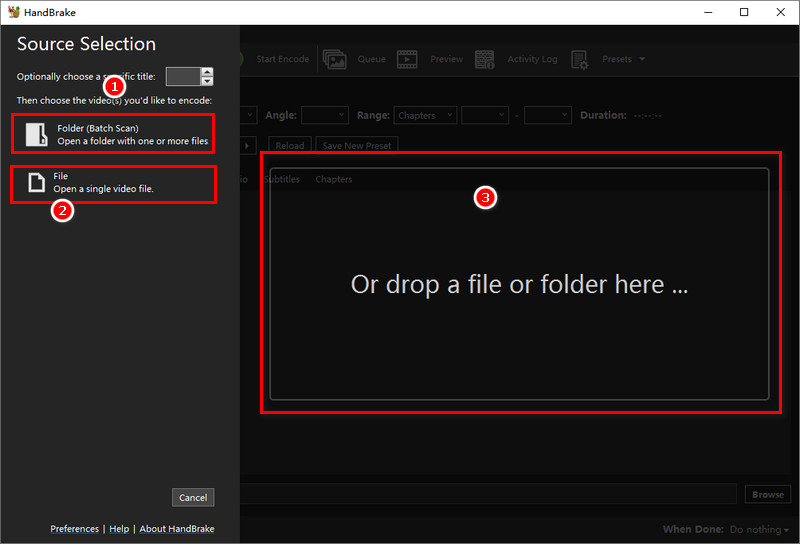Cancel the source selection
The image size is (800, 544).
tap(193, 498)
